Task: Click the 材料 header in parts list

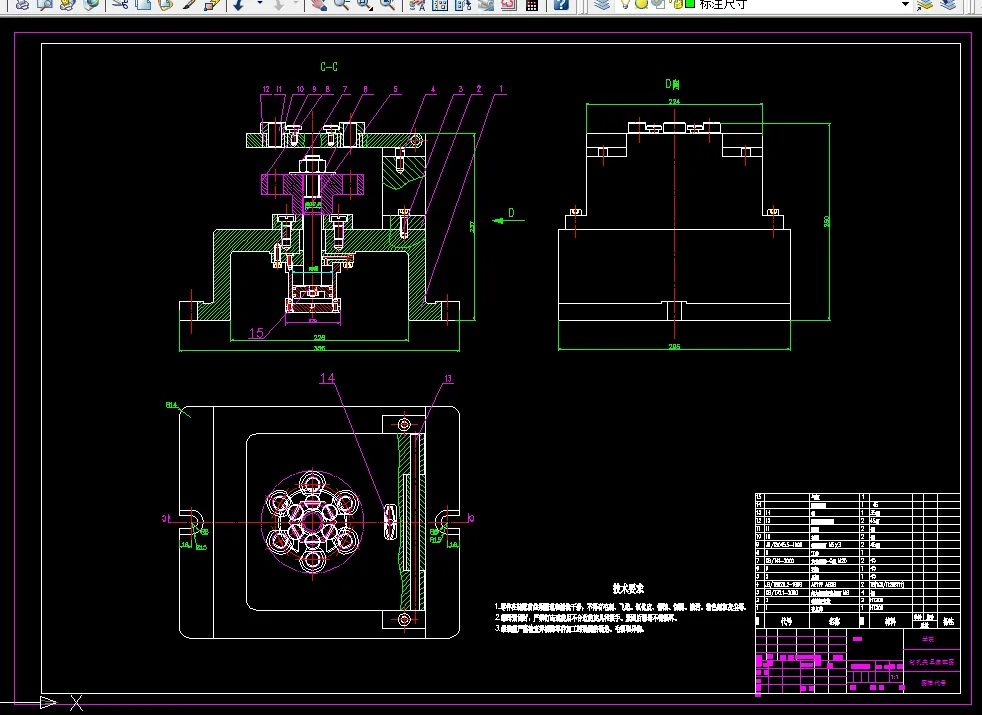Action: [890, 622]
